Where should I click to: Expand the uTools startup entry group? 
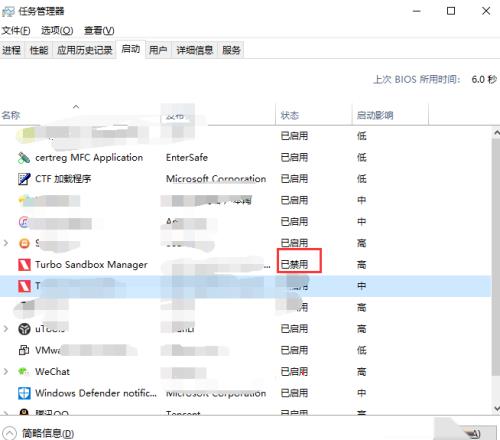coord(6,329)
